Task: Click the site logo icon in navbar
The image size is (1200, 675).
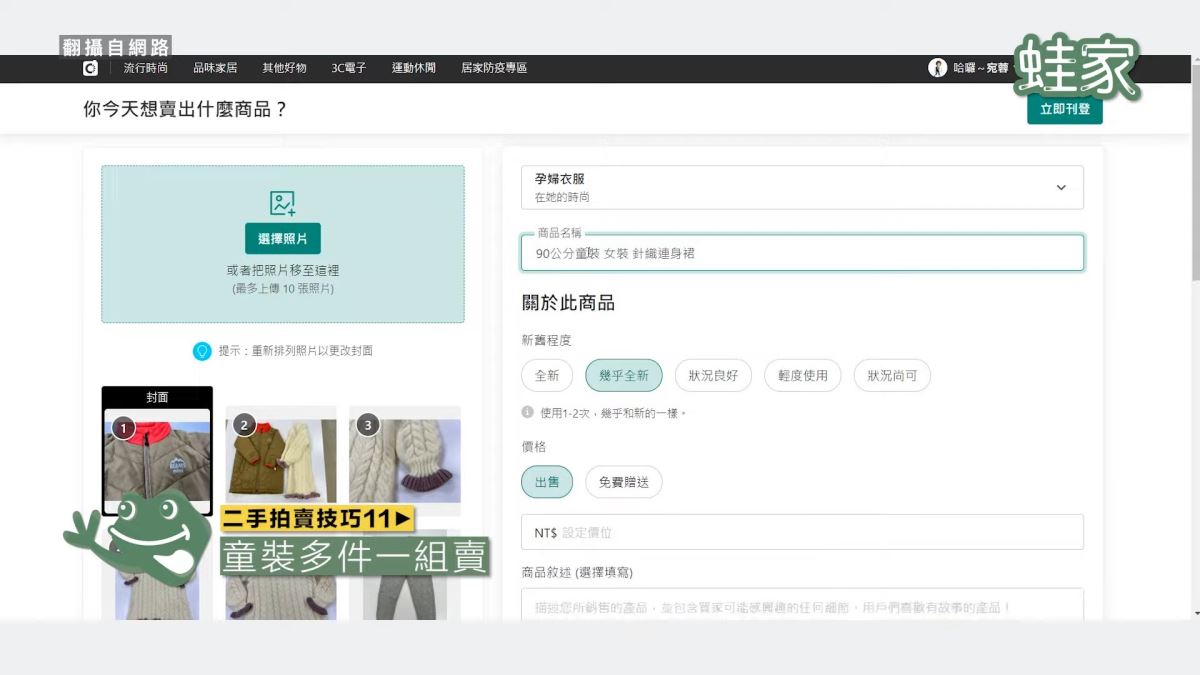Action: coord(90,68)
